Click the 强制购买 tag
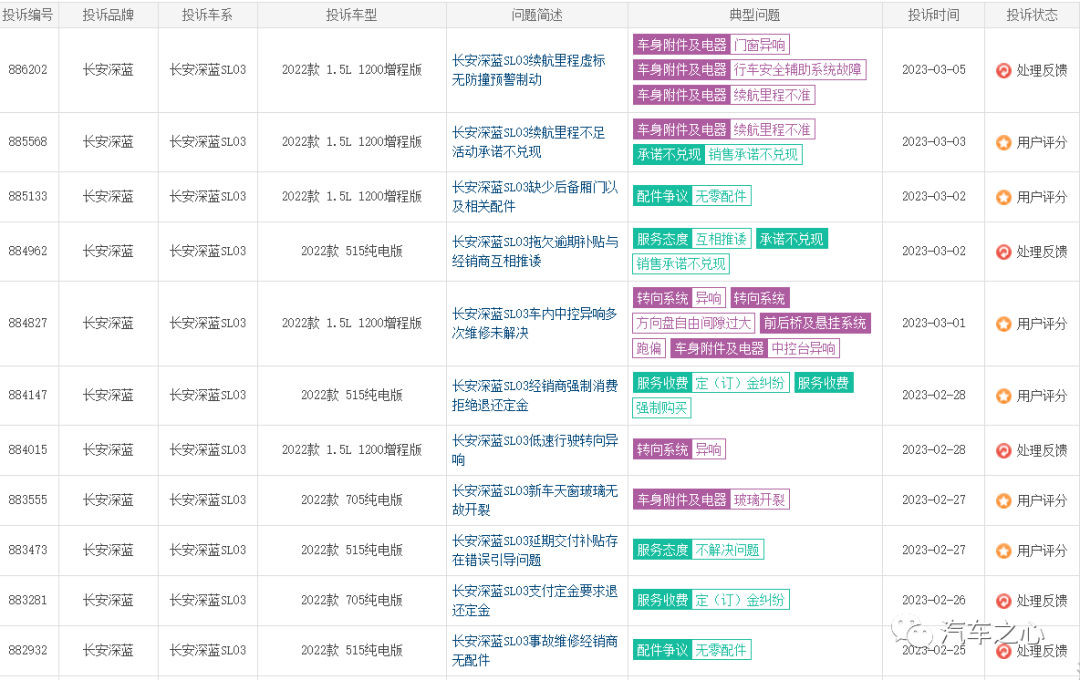This screenshot has width=1080, height=680. [x=662, y=408]
